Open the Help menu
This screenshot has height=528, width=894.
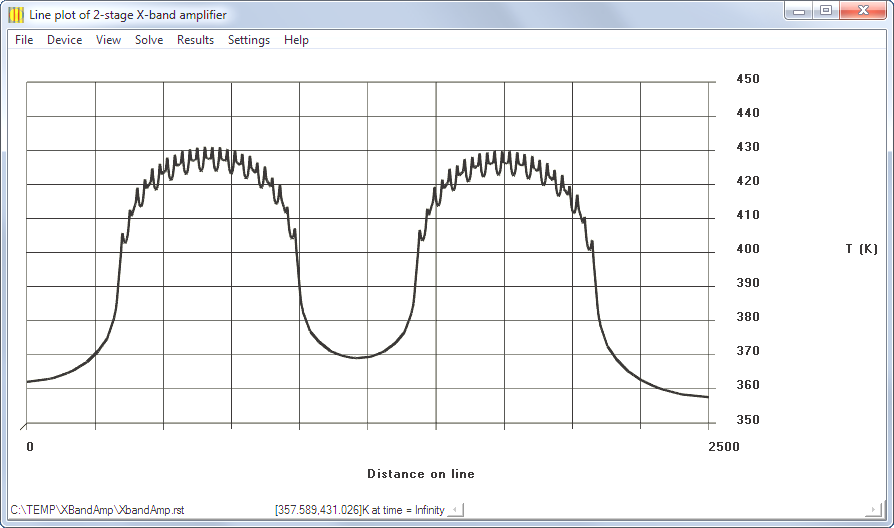click(x=296, y=40)
